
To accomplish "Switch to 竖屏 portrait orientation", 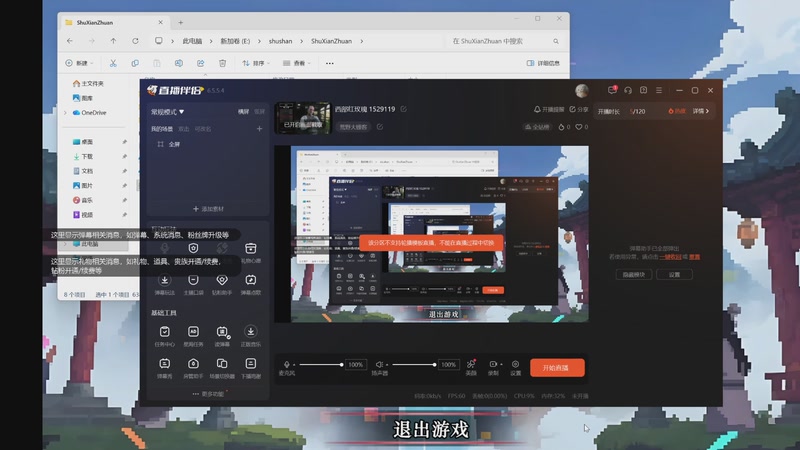I will [x=259, y=112].
